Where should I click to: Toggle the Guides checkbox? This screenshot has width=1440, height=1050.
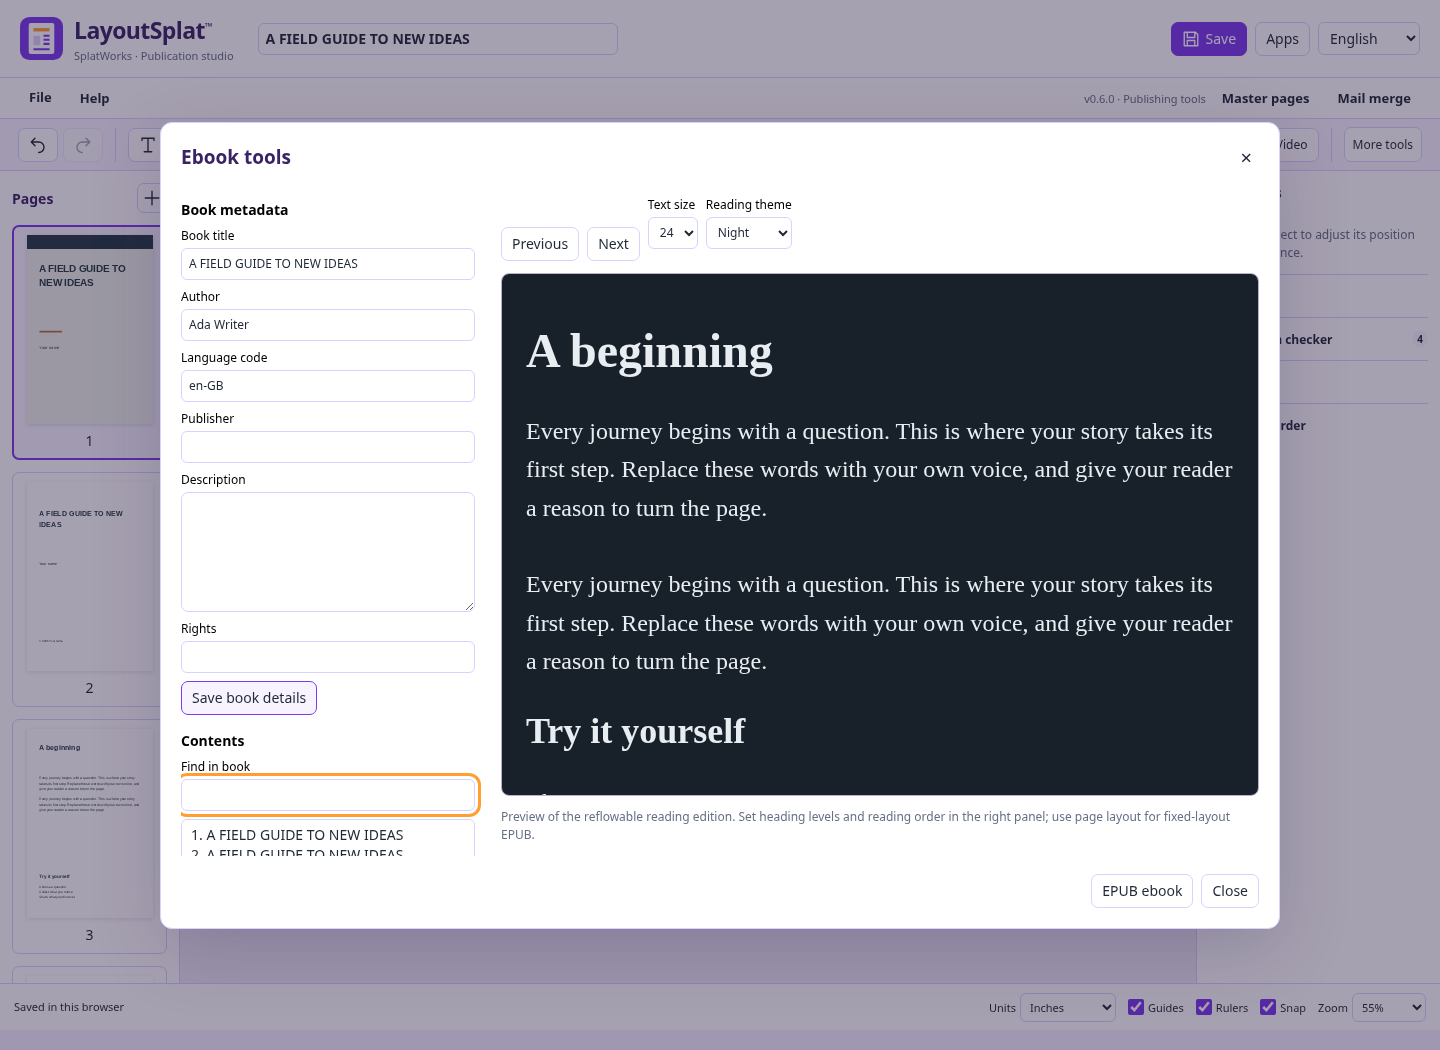tap(1136, 1007)
